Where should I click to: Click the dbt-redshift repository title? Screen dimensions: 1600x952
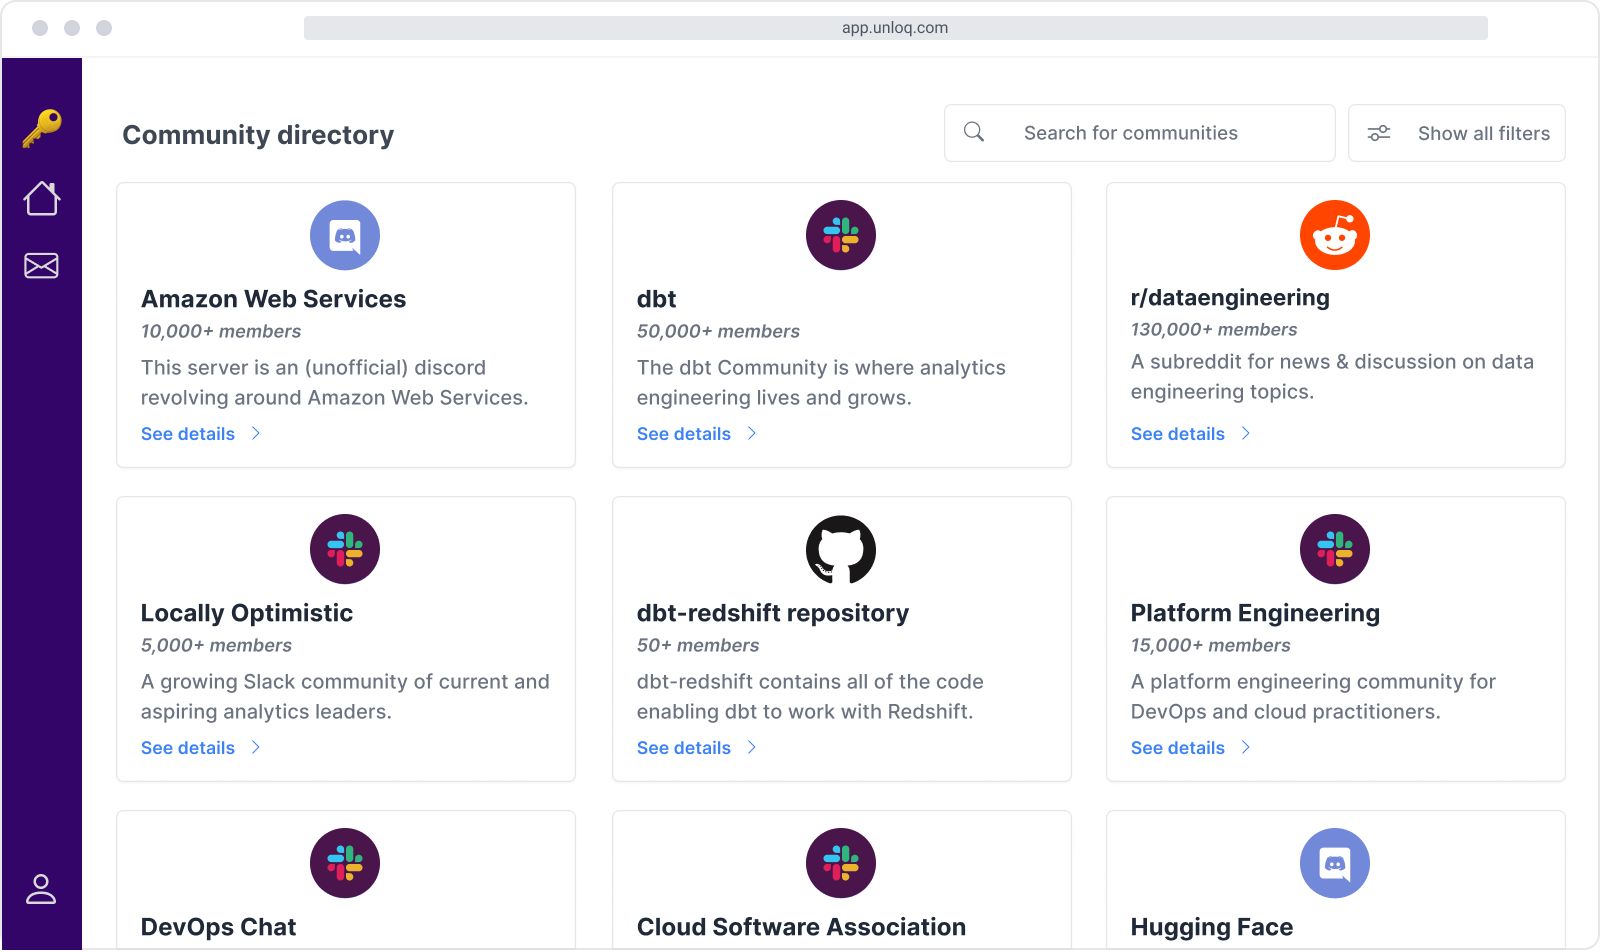[x=773, y=613]
